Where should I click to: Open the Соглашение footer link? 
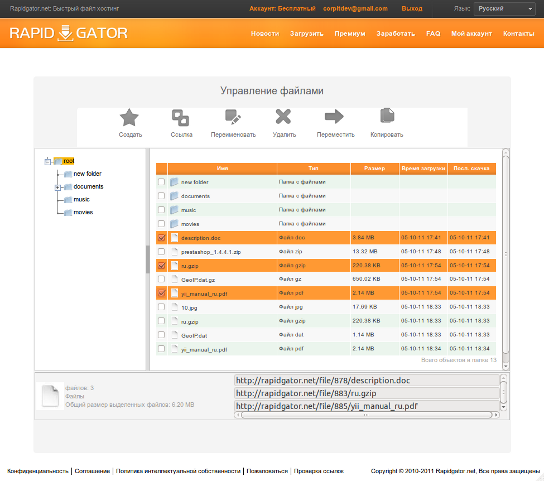coord(92,471)
